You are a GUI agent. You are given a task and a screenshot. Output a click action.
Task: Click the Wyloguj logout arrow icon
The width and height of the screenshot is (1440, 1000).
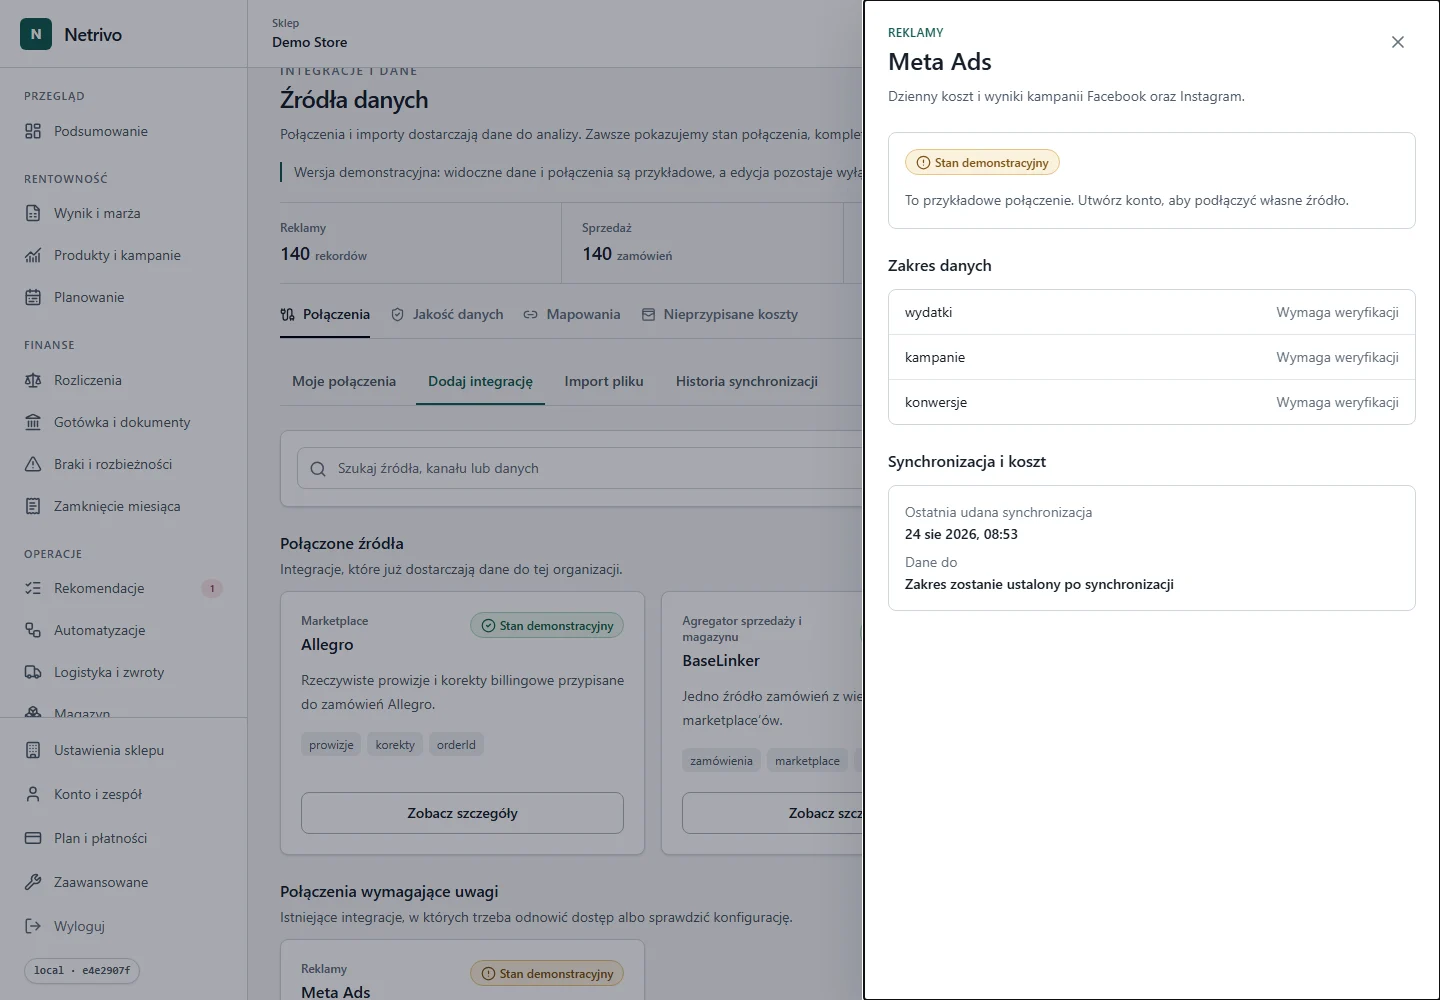tap(33, 926)
